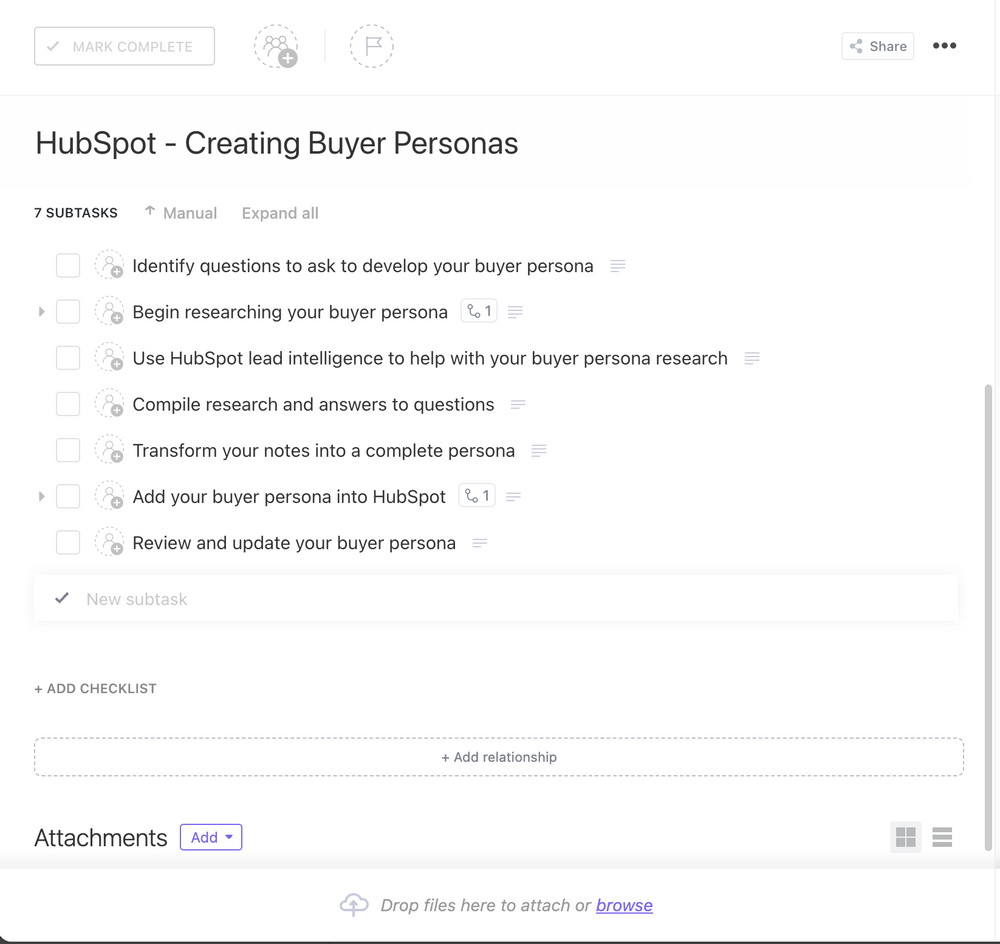Check off 'Compile research and answers' subtask
This screenshot has height=944, width=1000.
coord(67,403)
